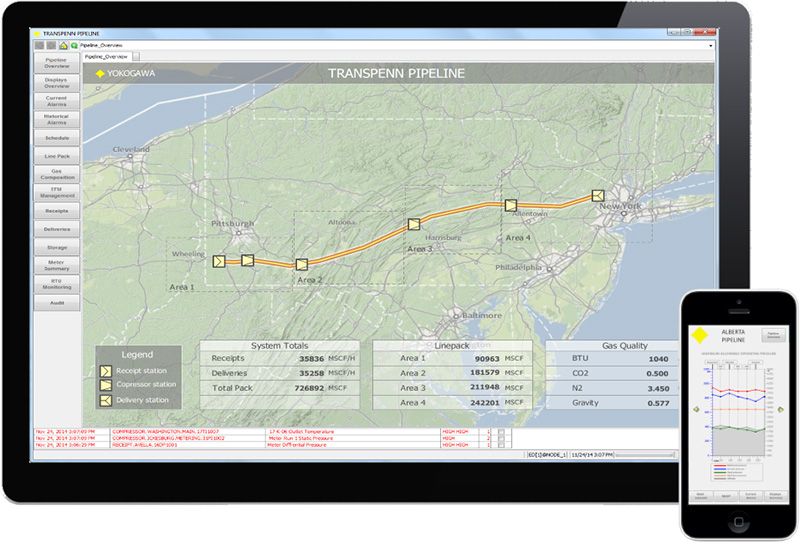Check the acknowledge box on first alarm row

pyautogui.click(x=501, y=431)
